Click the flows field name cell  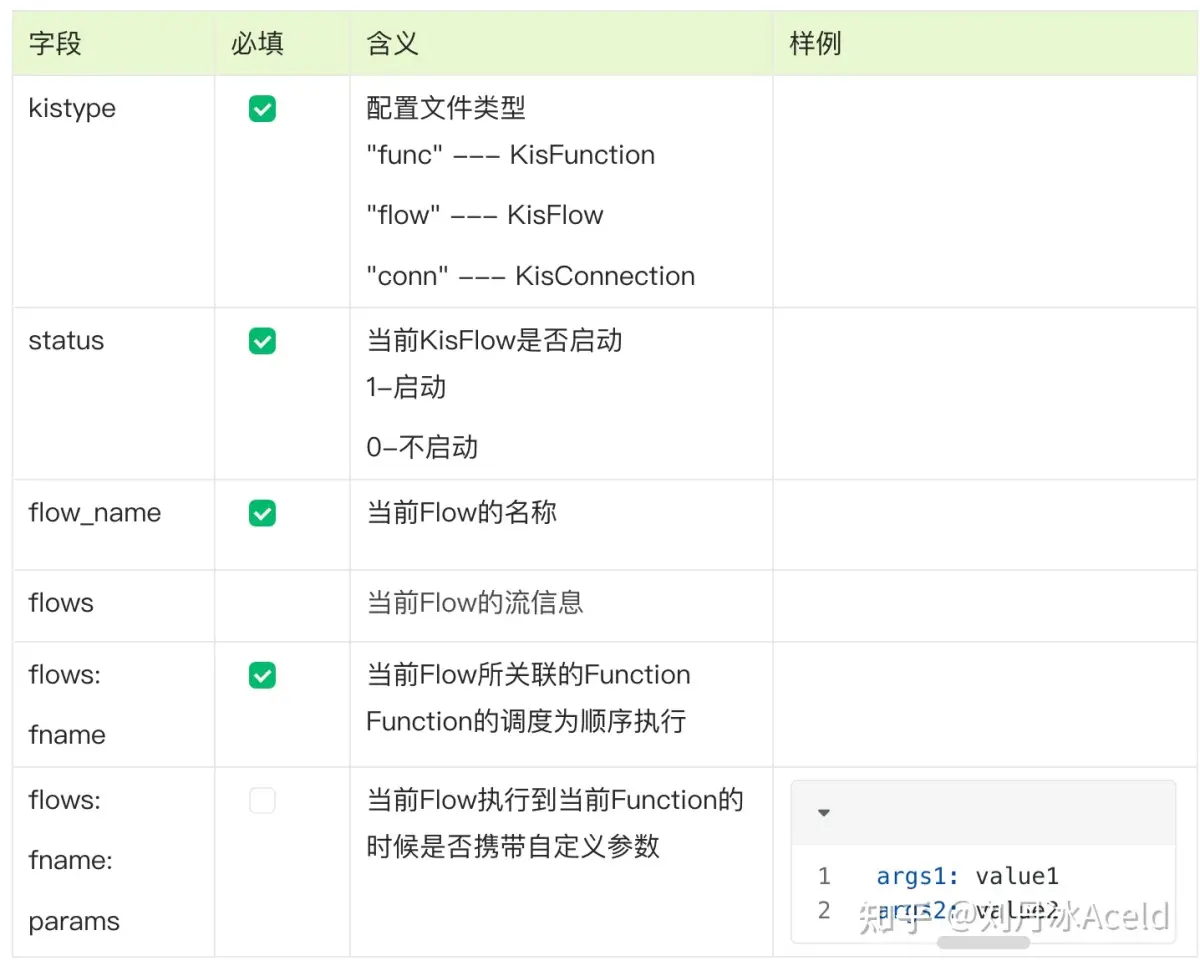(x=61, y=603)
